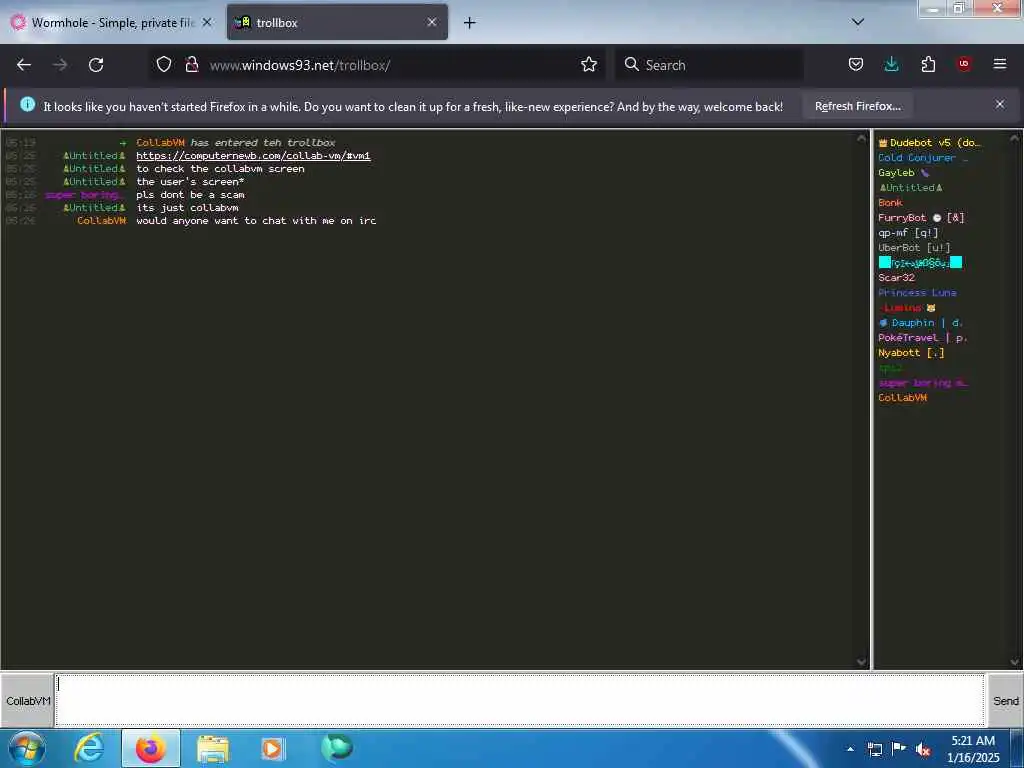Open Windows Media Player from taskbar
The image size is (1024, 768).
[272, 748]
